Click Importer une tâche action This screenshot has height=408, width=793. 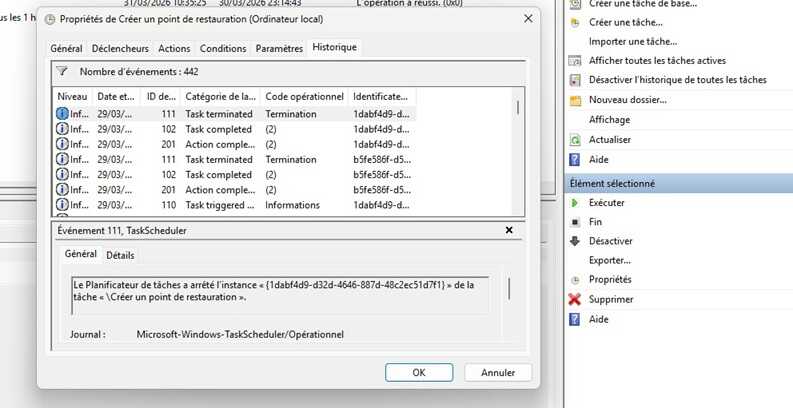click(x=632, y=41)
